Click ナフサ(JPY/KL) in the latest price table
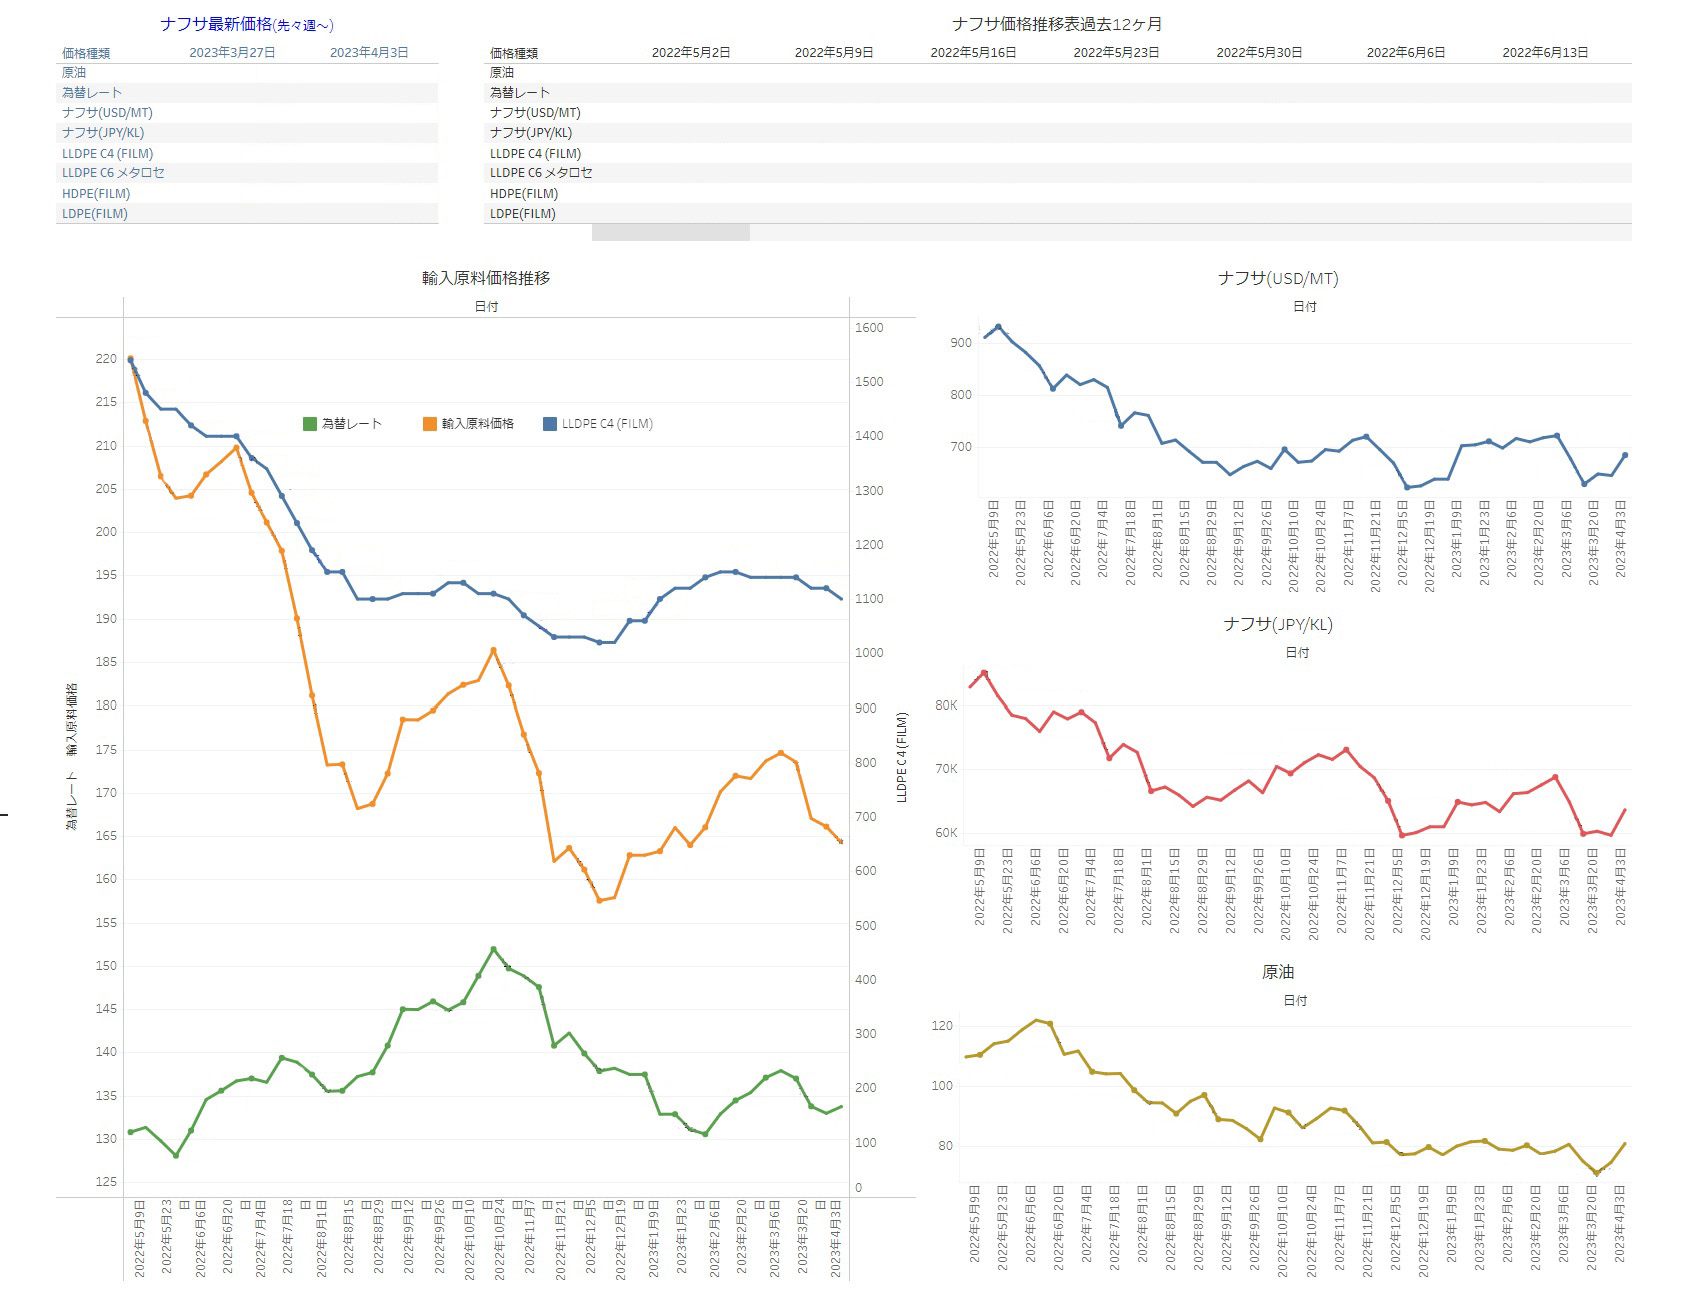Viewport: 1708px width, 1300px height. [103, 132]
